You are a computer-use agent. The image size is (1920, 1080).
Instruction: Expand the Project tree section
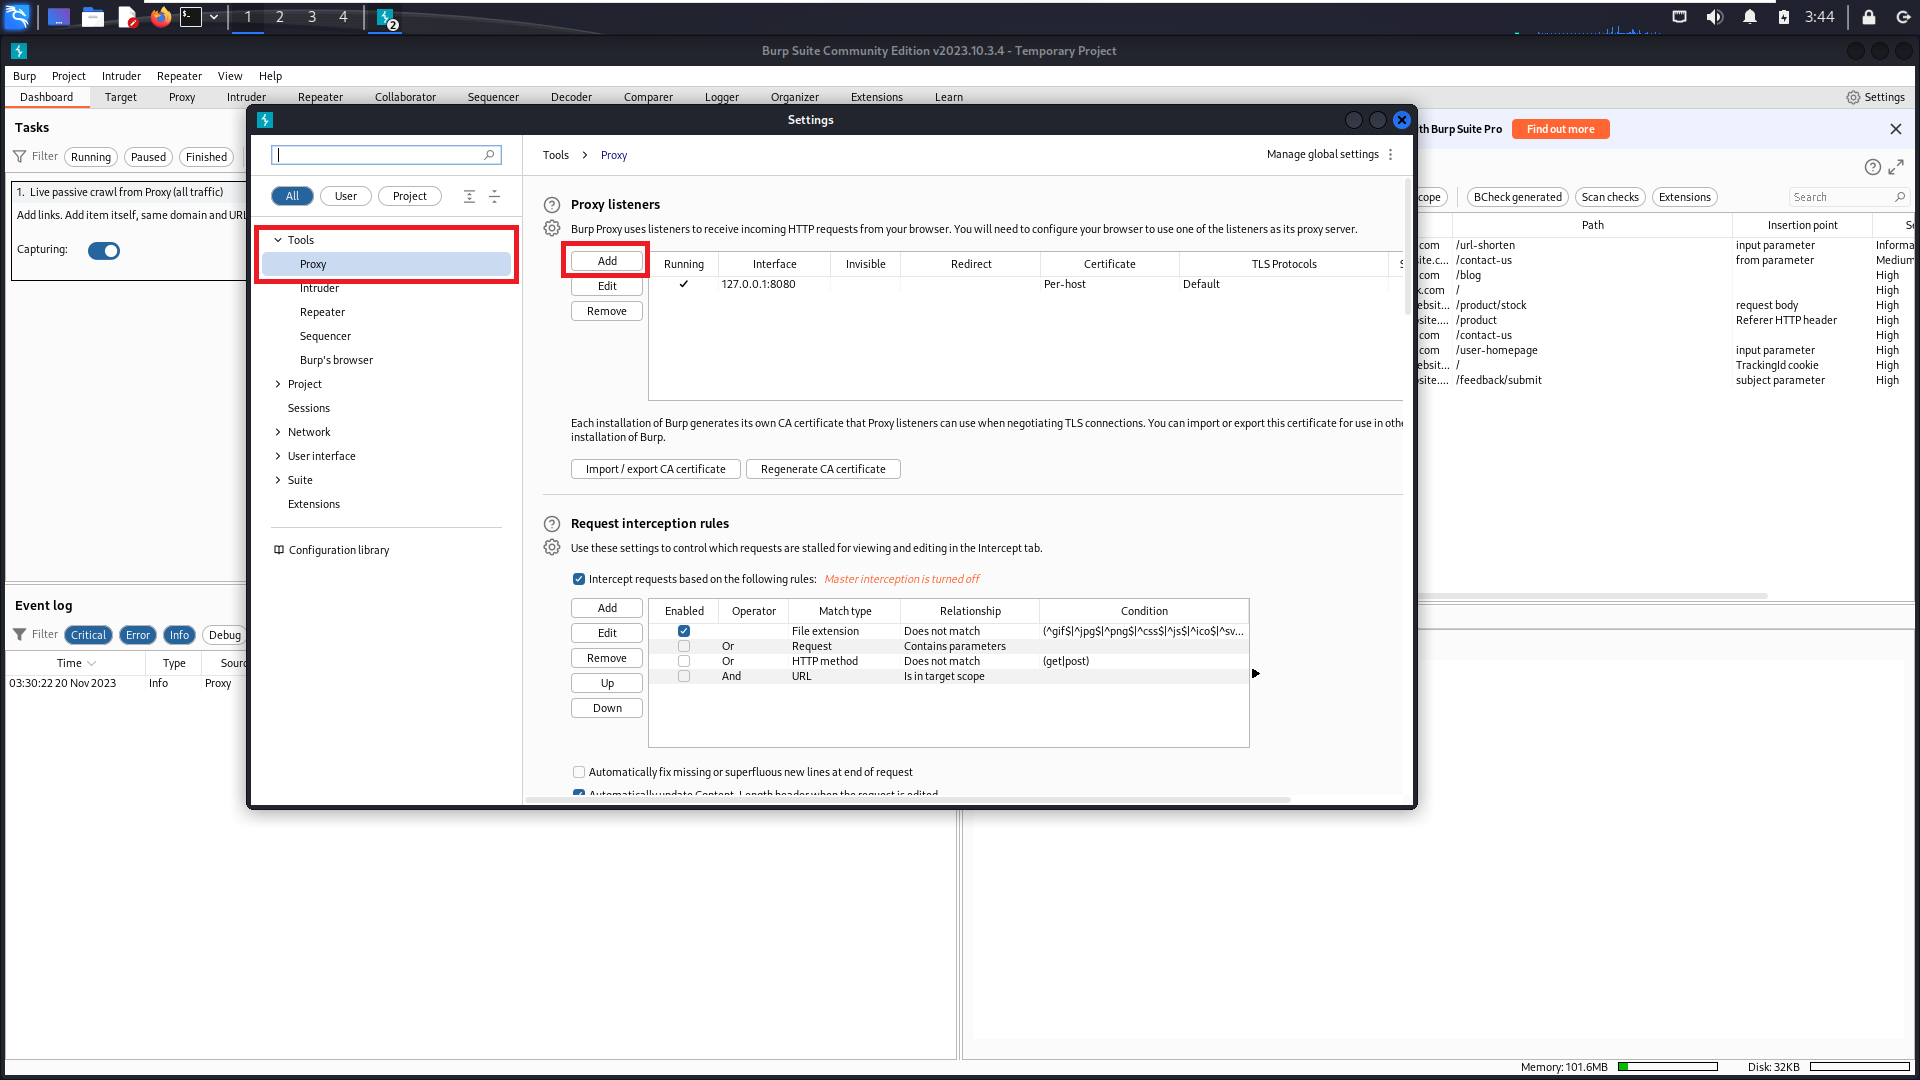pyautogui.click(x=278, y=384)
